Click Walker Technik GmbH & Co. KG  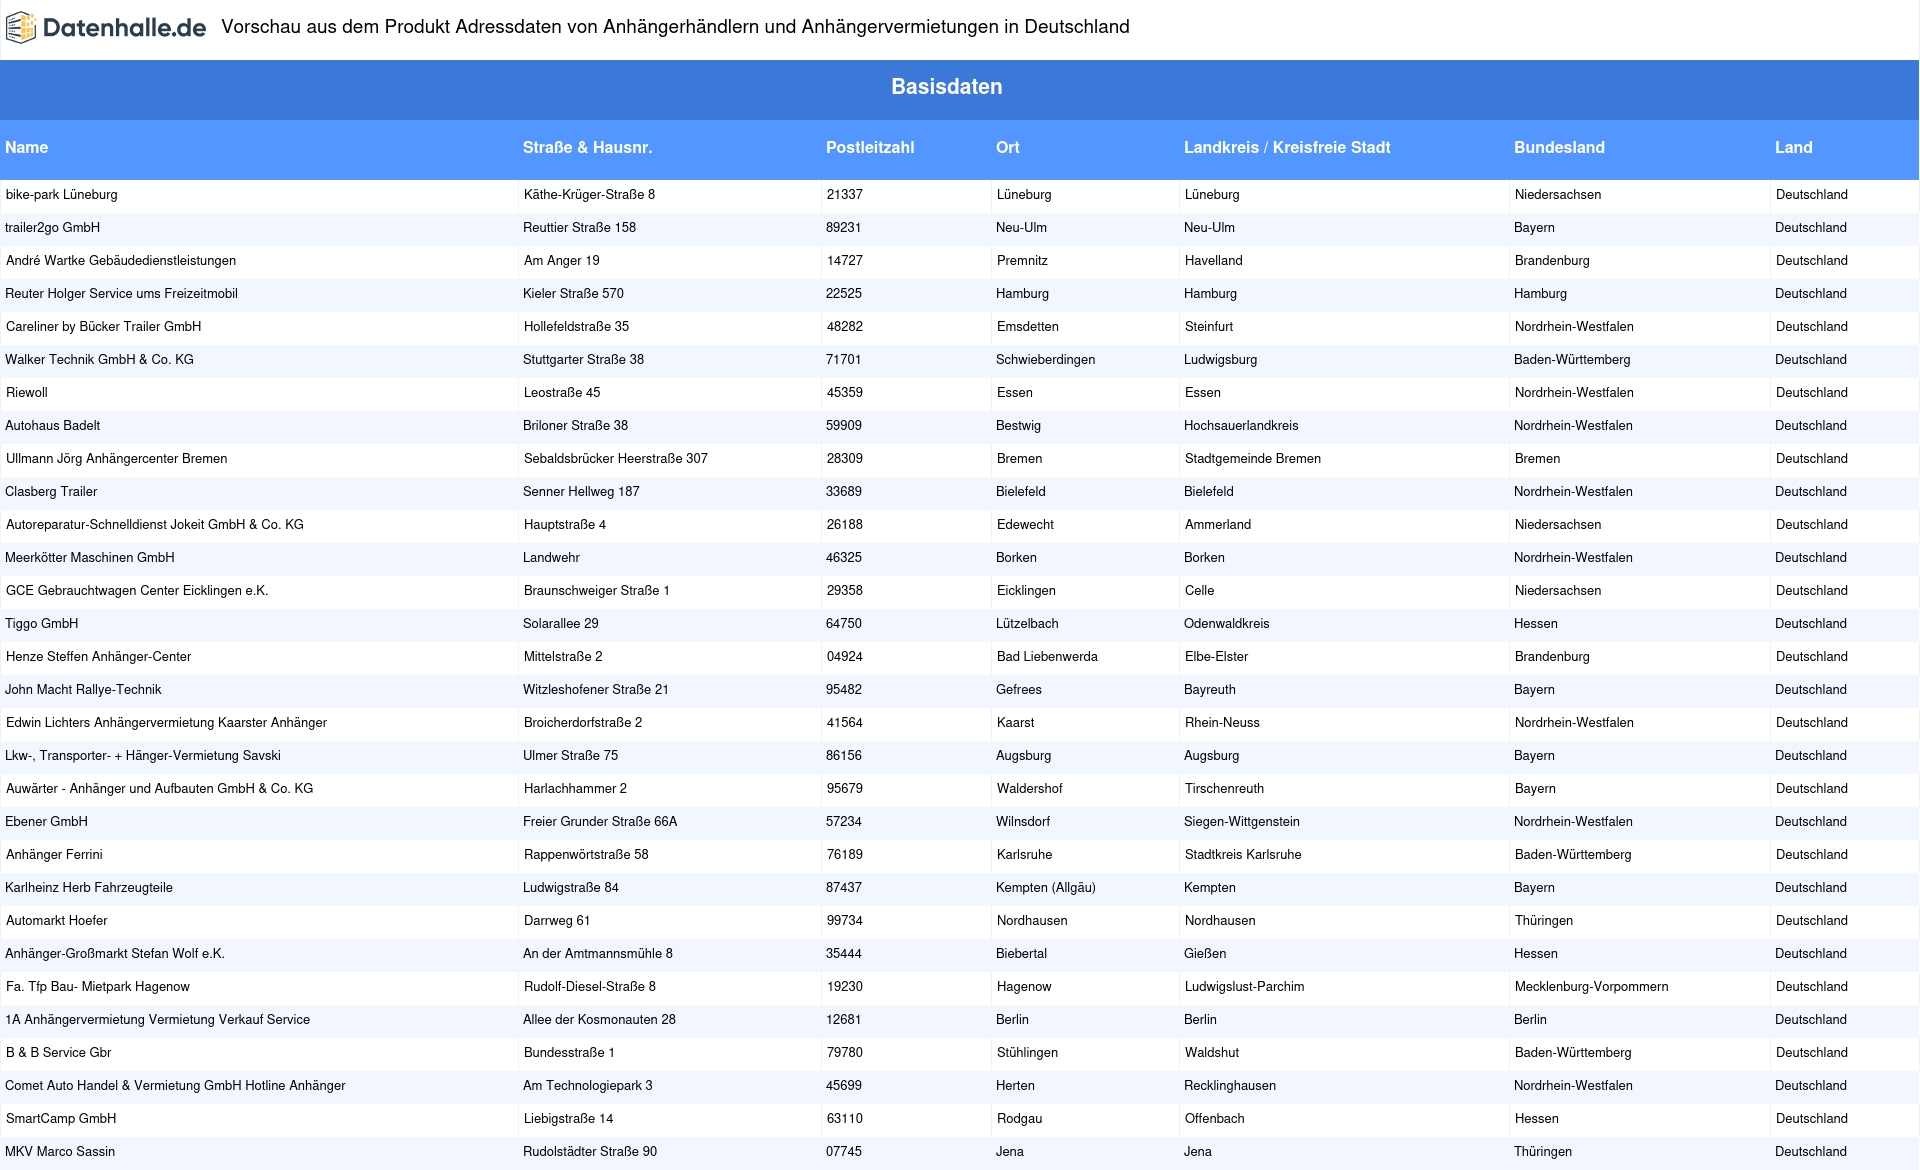99,360
